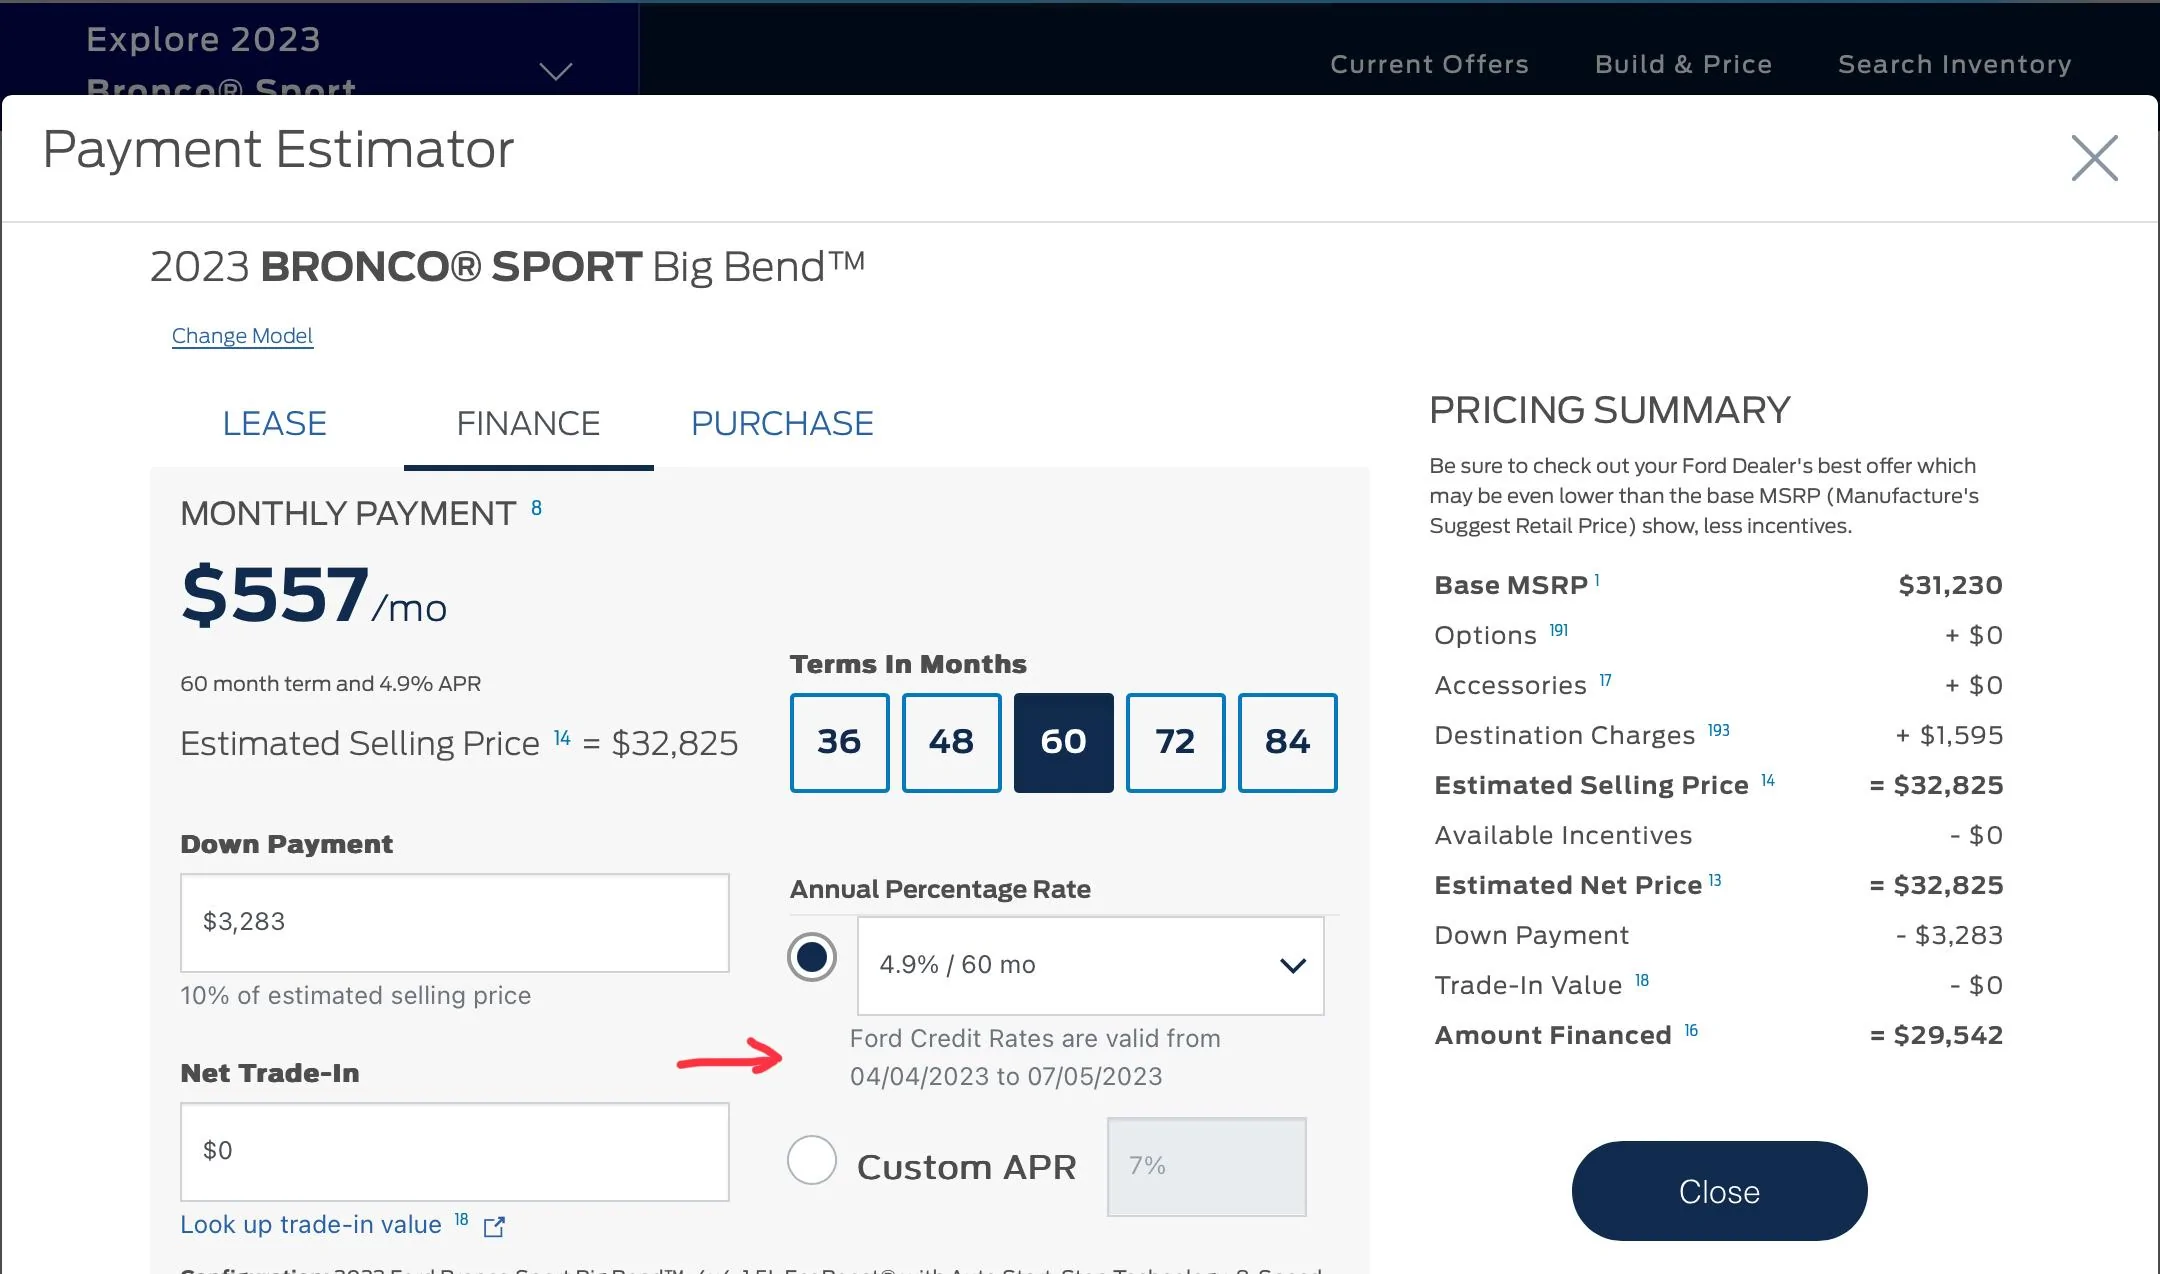Select the Custom APR radio button
Screen dimensions: 2160x1274
812,1160
